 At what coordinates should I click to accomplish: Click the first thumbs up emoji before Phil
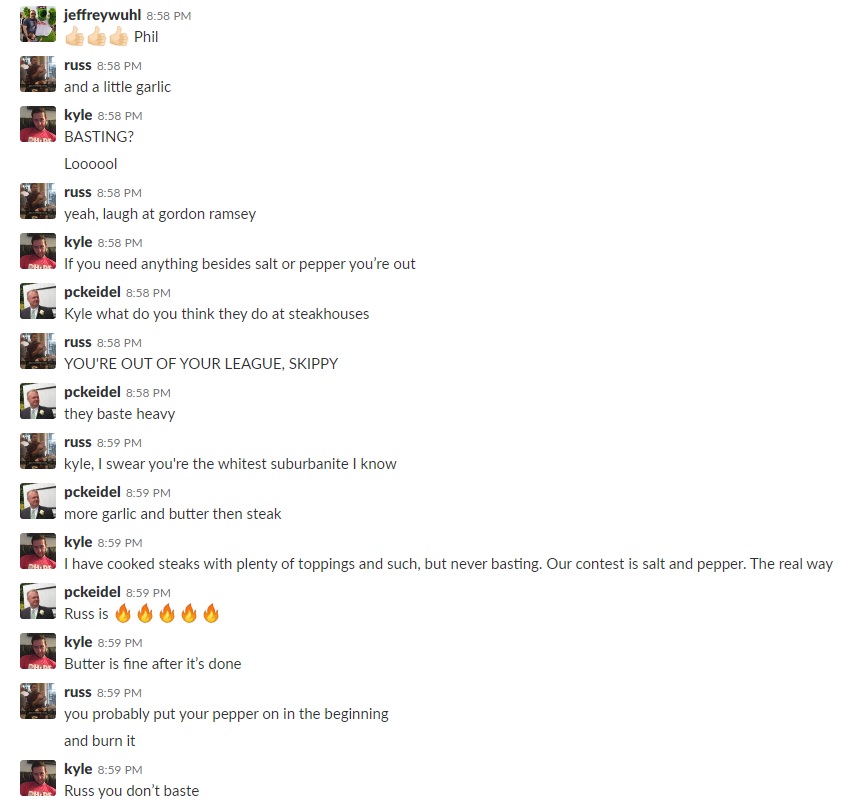(x=74, y=37)
